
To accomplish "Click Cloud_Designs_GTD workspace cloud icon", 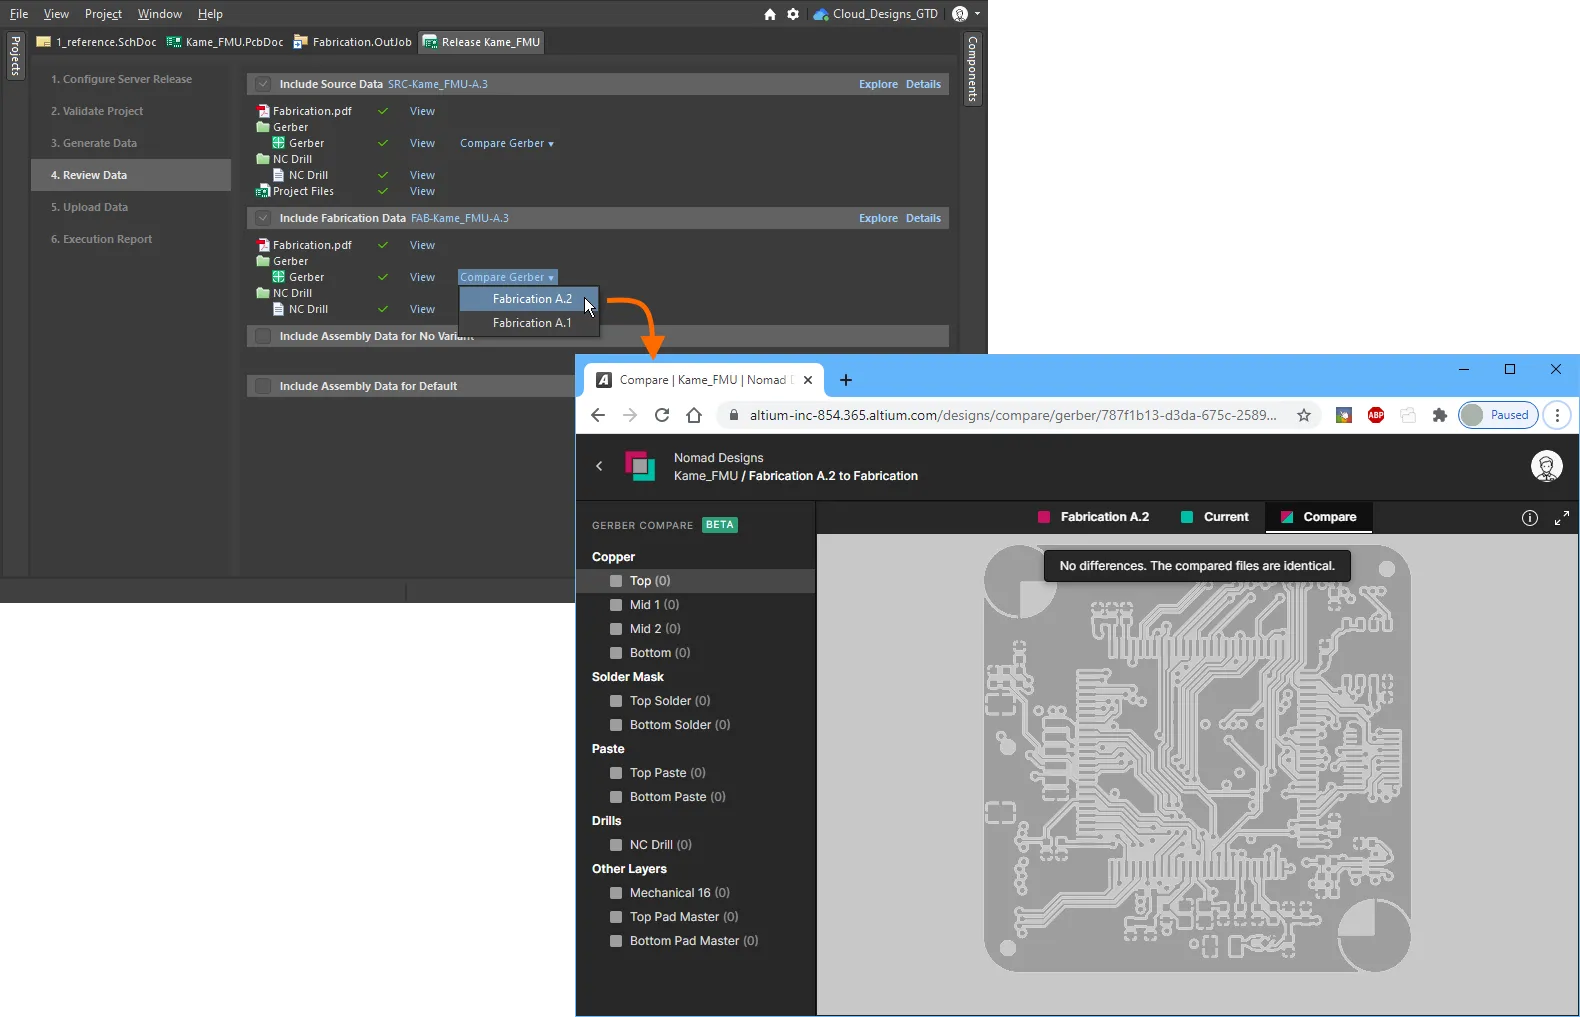I will [821, 14].
